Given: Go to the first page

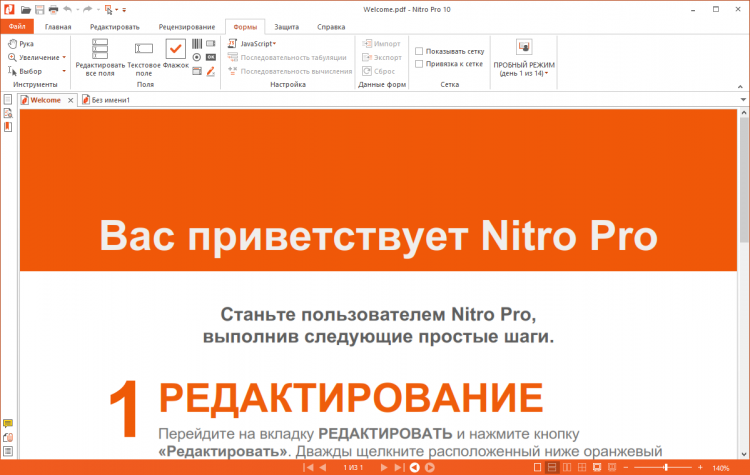Looking at the screenshot, I should [x=309, y=467].
